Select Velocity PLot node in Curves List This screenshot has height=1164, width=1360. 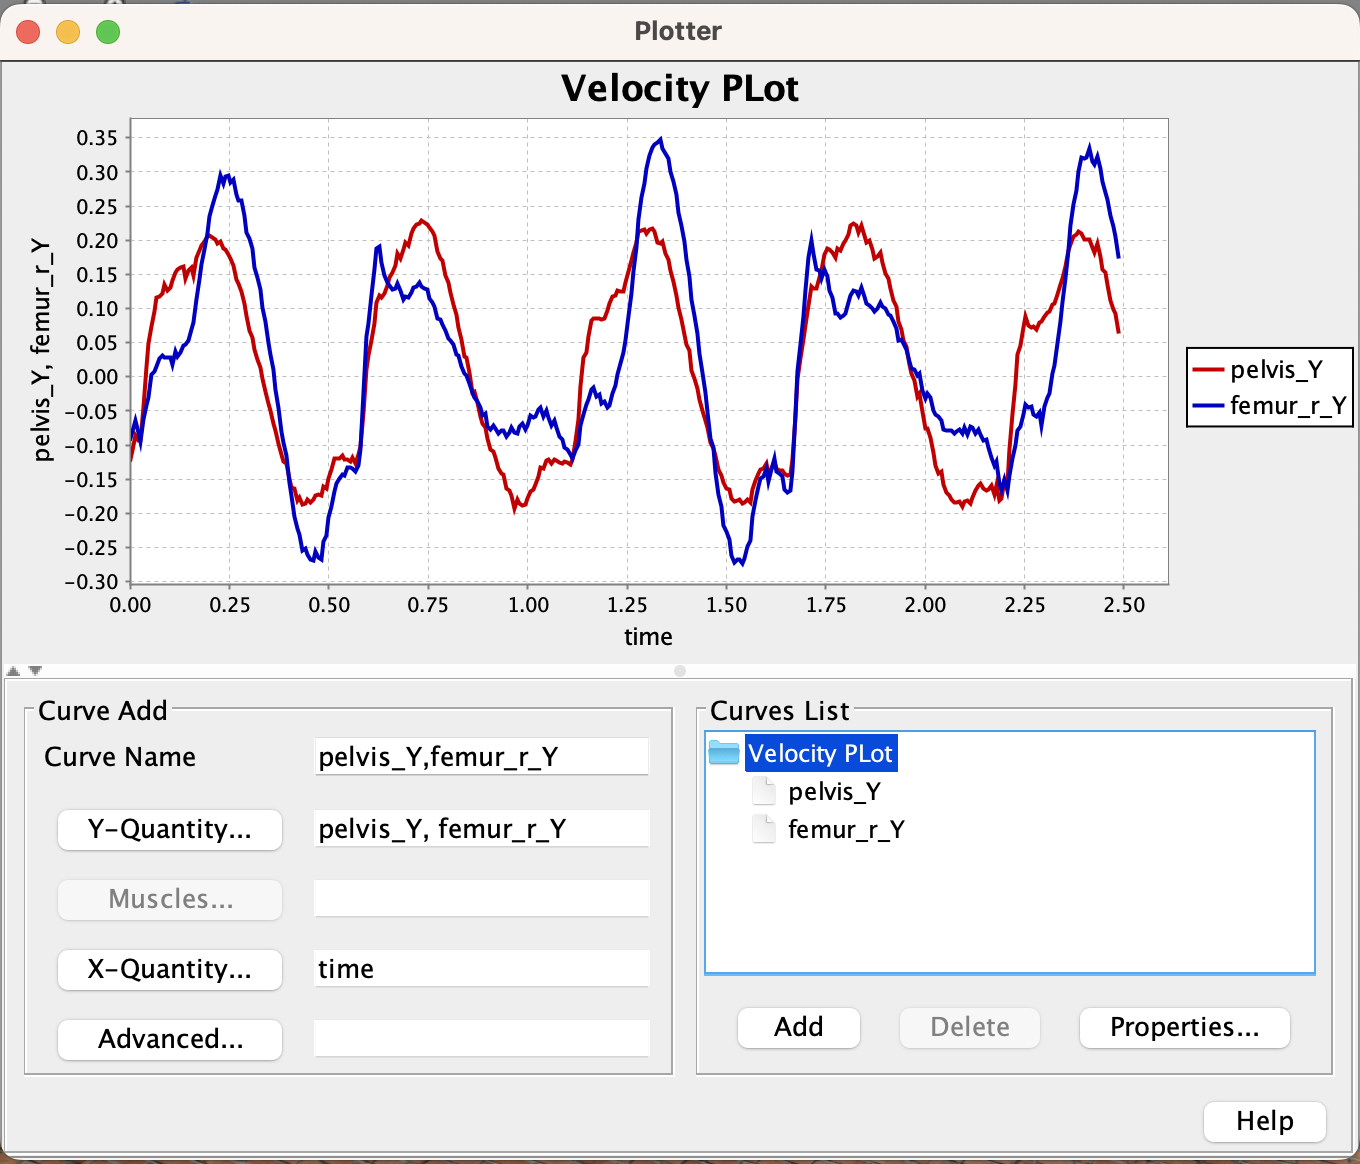coord(821,753)
